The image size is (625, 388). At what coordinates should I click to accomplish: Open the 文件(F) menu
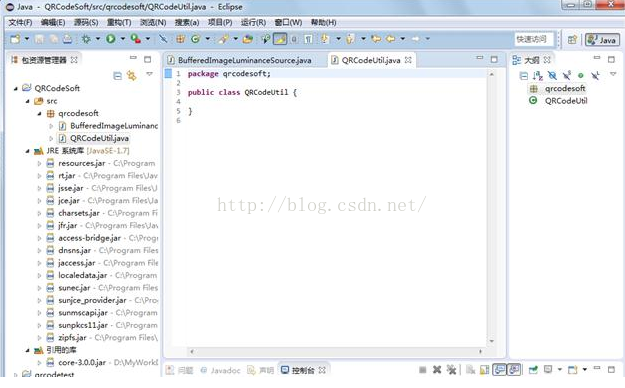20,22
